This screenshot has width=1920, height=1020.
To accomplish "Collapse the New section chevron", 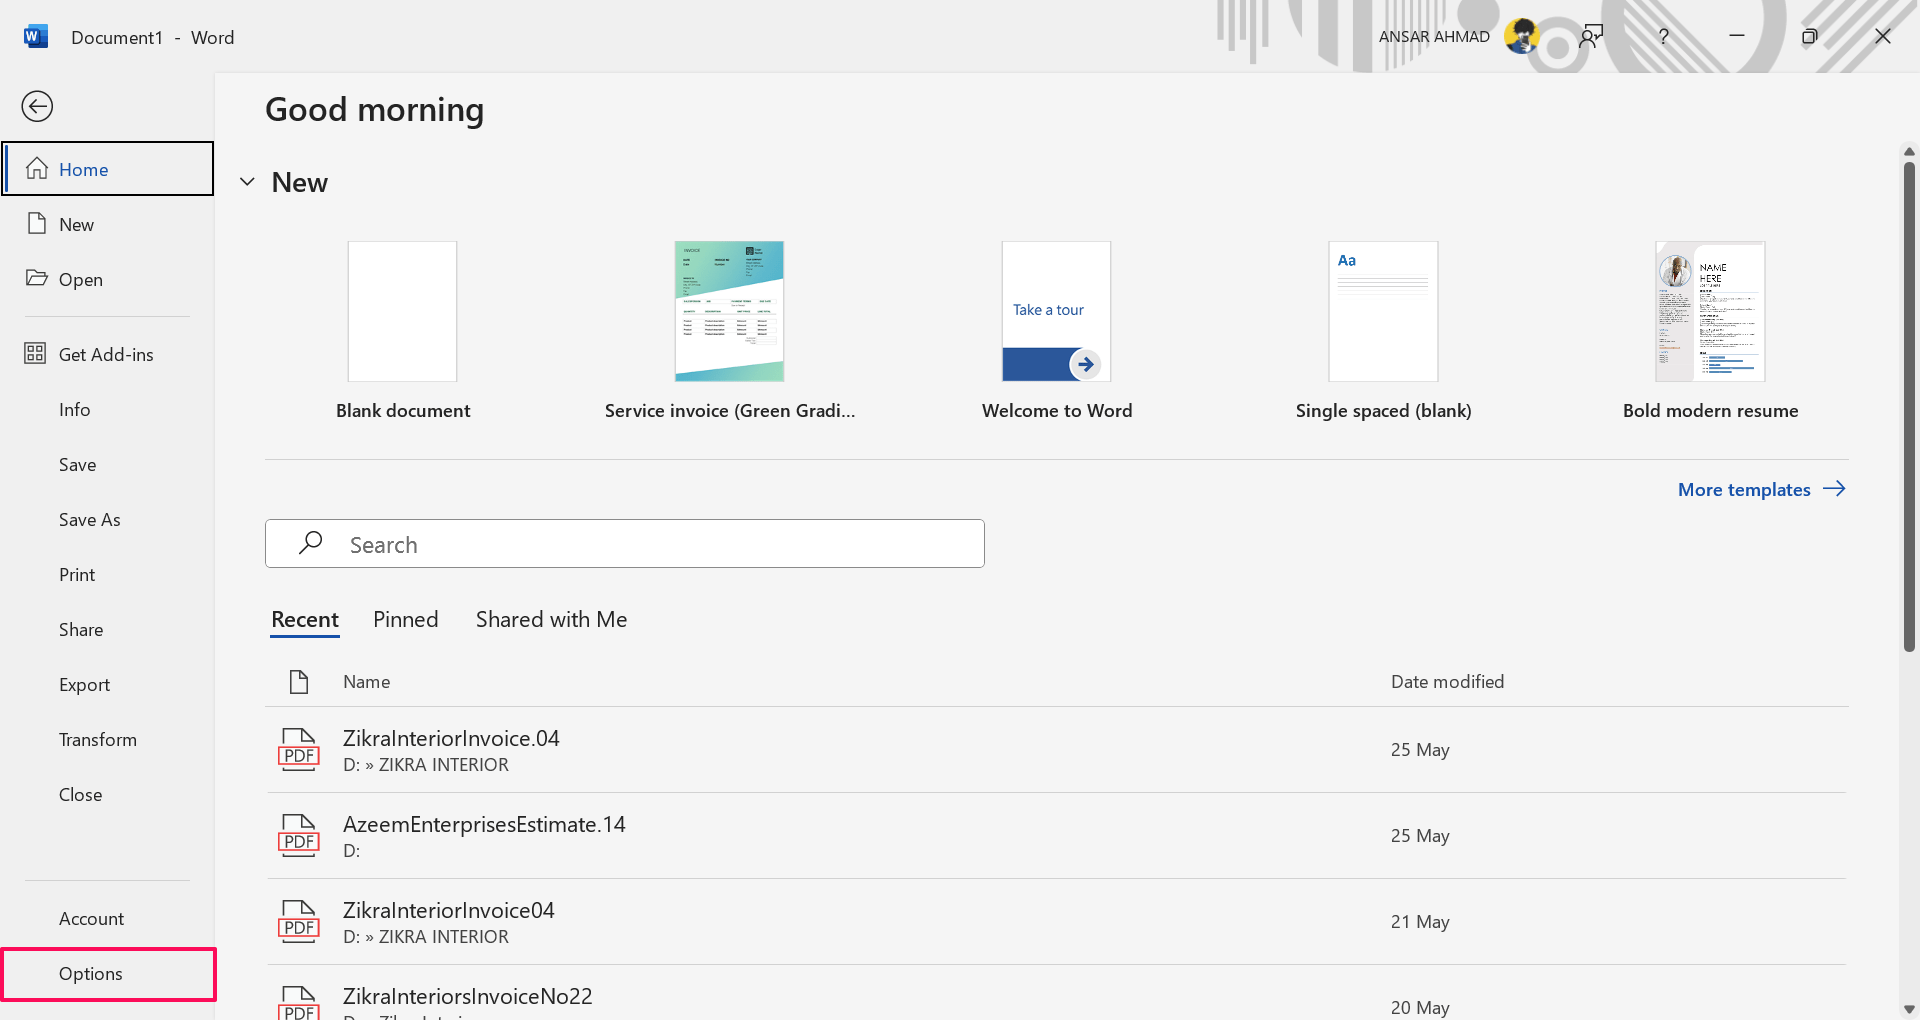I will pyautogui.click(x=248, y=182).
